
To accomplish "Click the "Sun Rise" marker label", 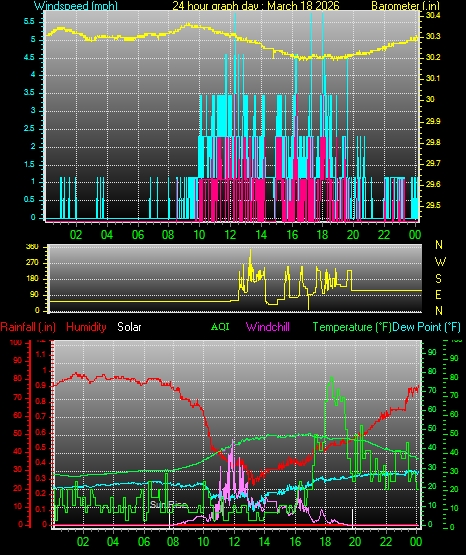I will pos(168,504).
